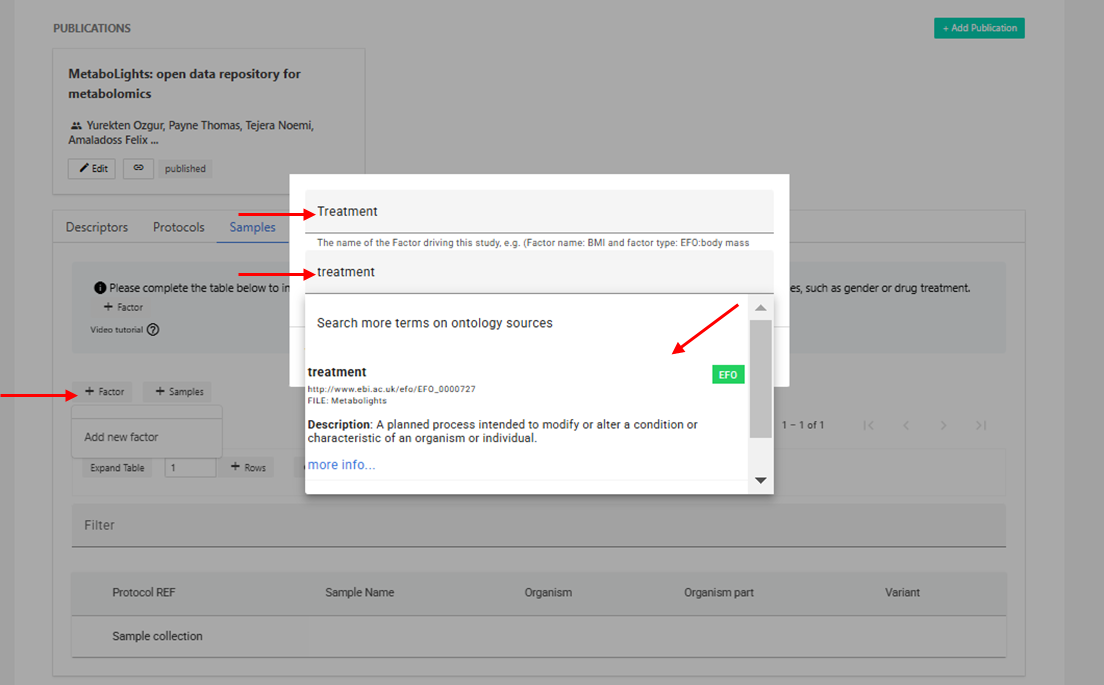Open the publication link icon button
The width and height of the screenshot is (1104, 685).
(x=139, y=168)
